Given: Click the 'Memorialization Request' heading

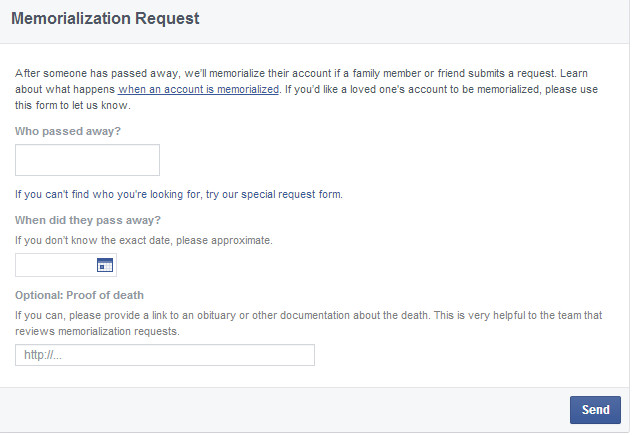Looking at the screenshot, I should pos(105,18).
